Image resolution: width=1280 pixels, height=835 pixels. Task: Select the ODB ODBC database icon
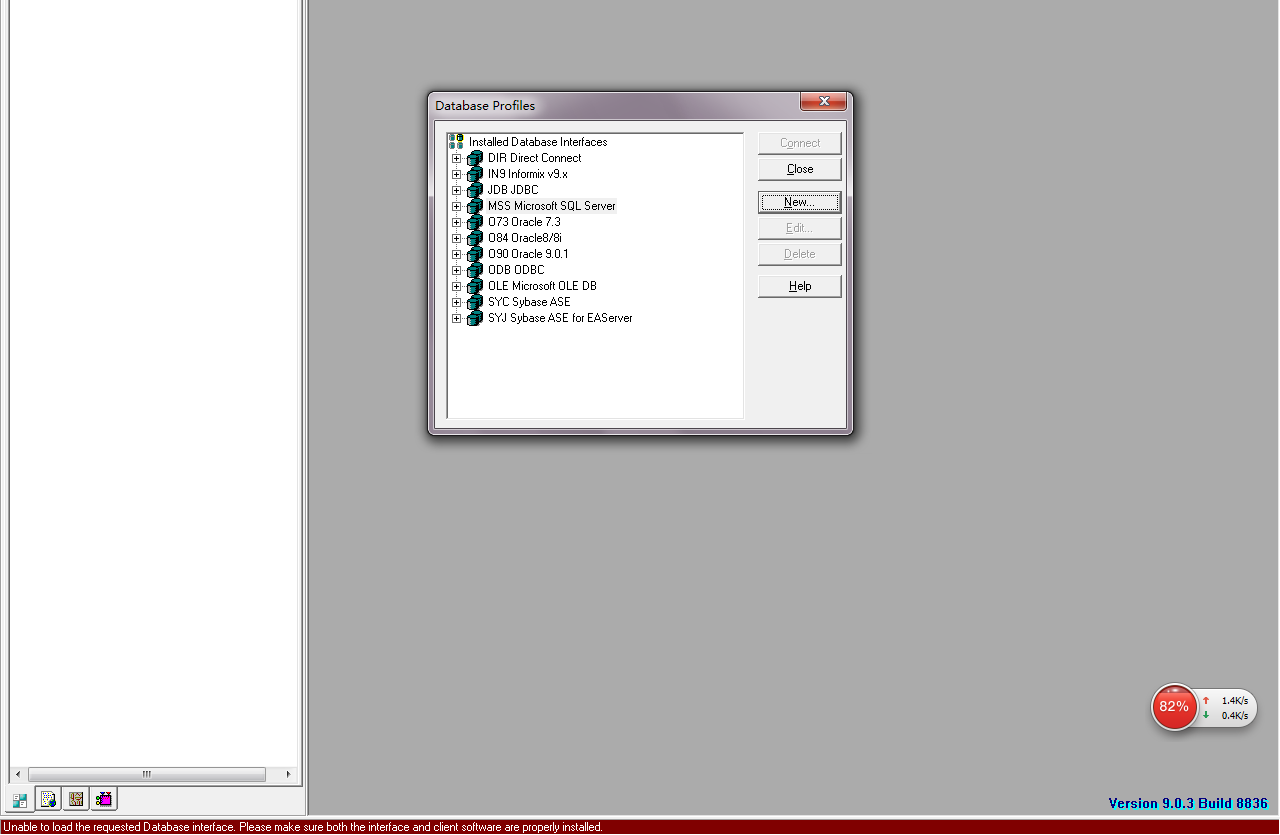475,270
